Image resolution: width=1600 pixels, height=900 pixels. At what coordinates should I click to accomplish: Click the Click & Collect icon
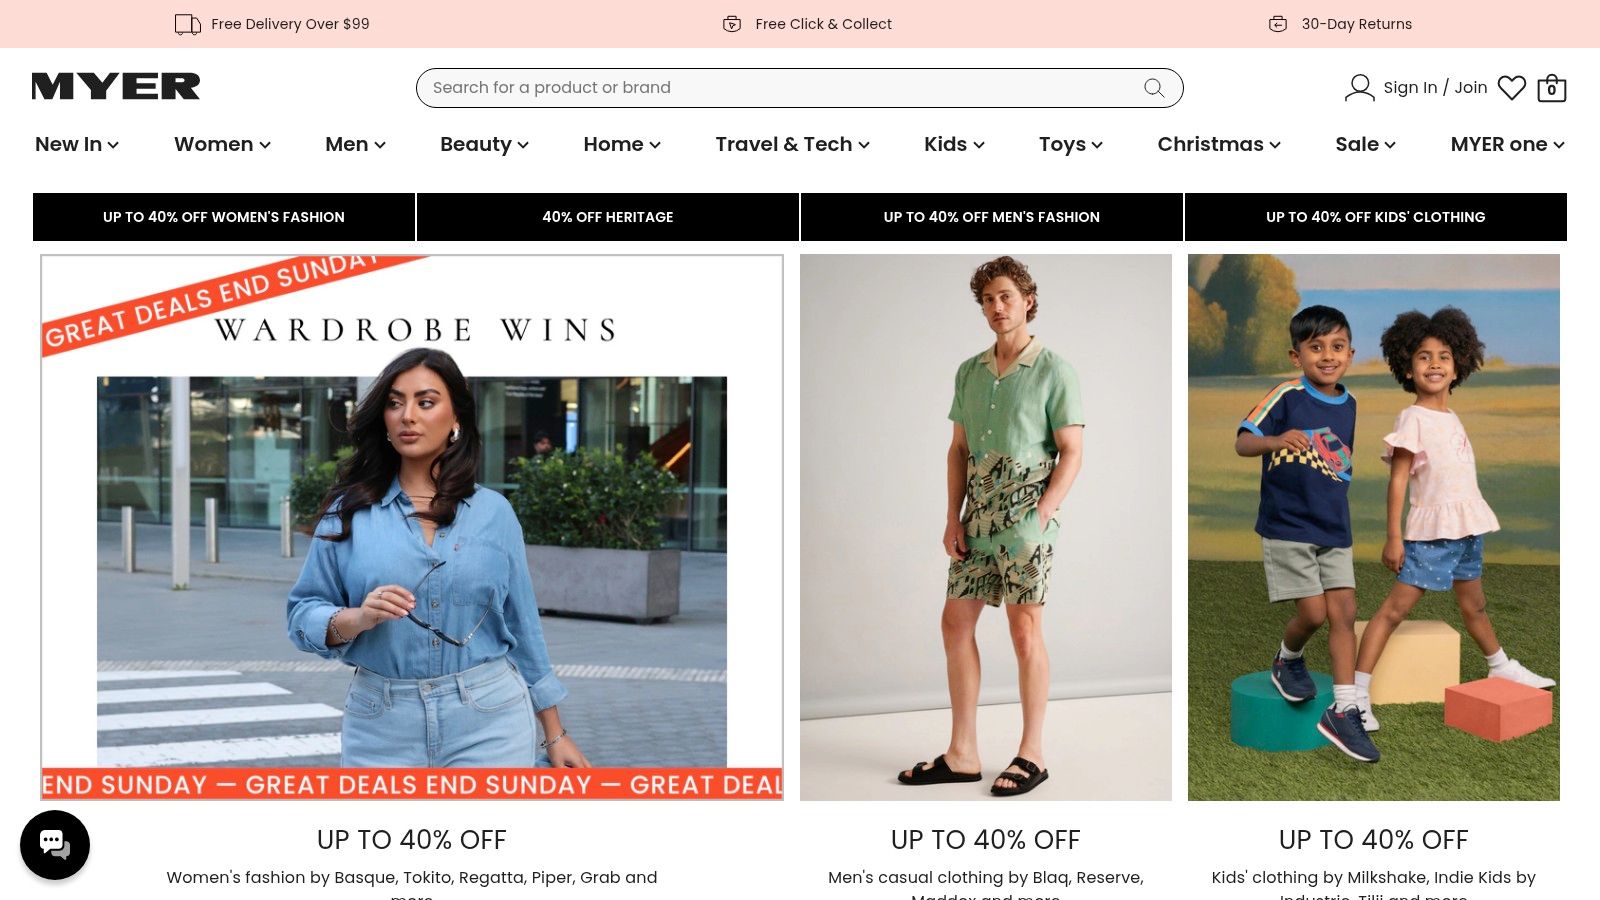click(732, 24)
